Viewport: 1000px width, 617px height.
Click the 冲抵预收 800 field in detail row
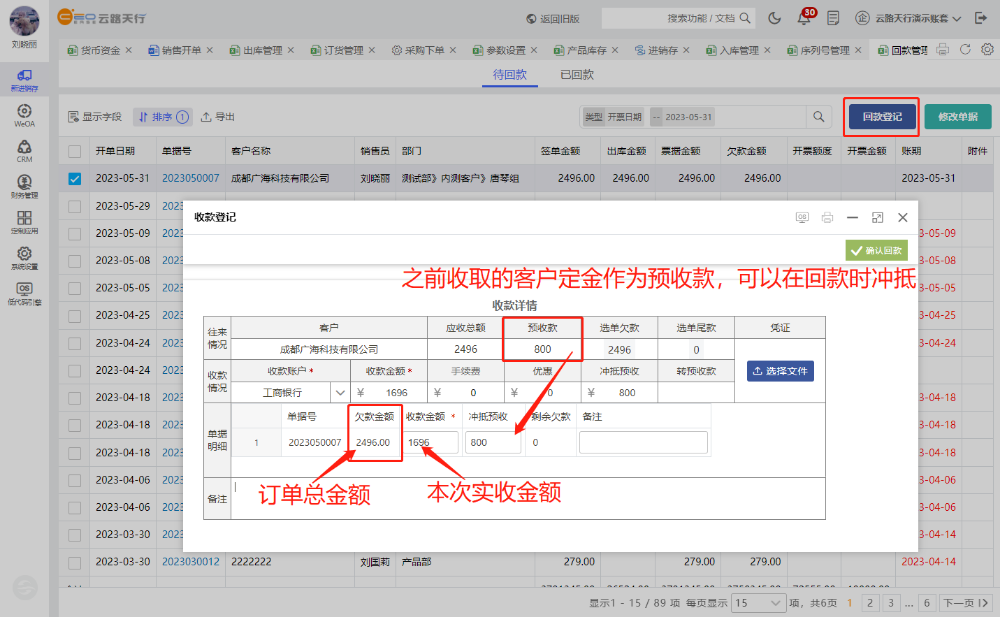click(x=493, y=442)
